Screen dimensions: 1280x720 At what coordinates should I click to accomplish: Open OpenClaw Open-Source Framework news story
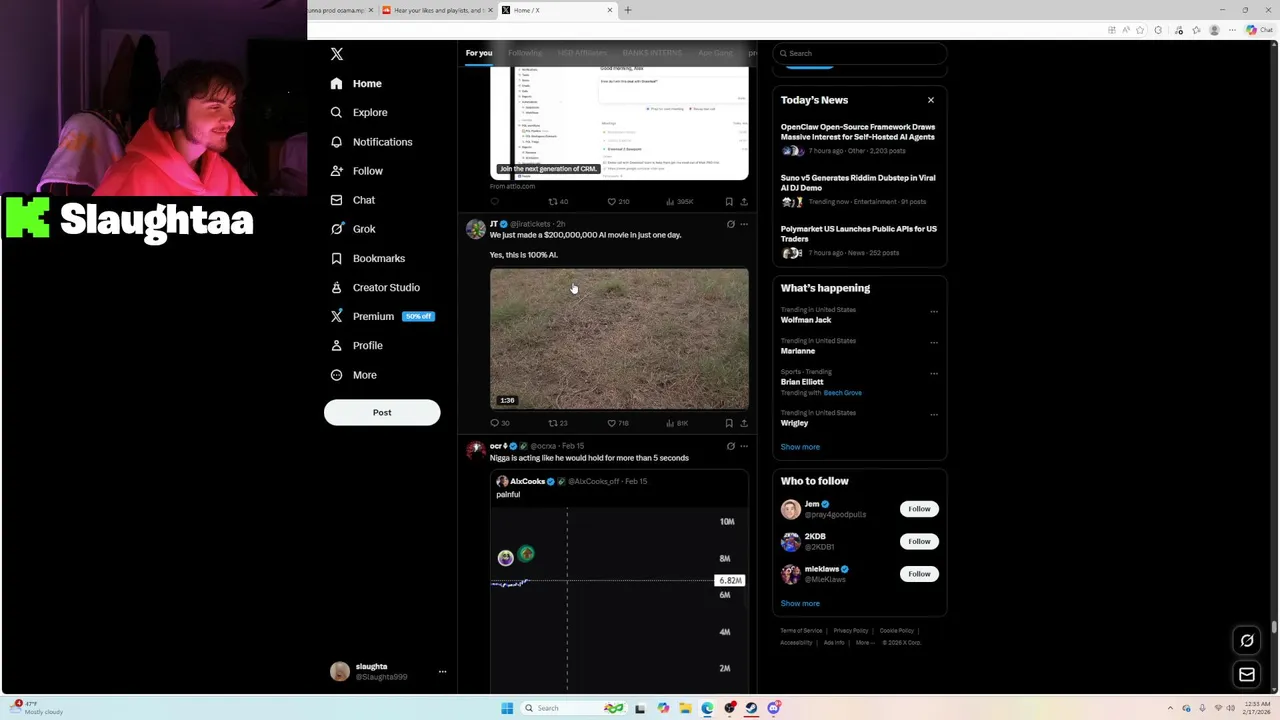tap(858, 138)
